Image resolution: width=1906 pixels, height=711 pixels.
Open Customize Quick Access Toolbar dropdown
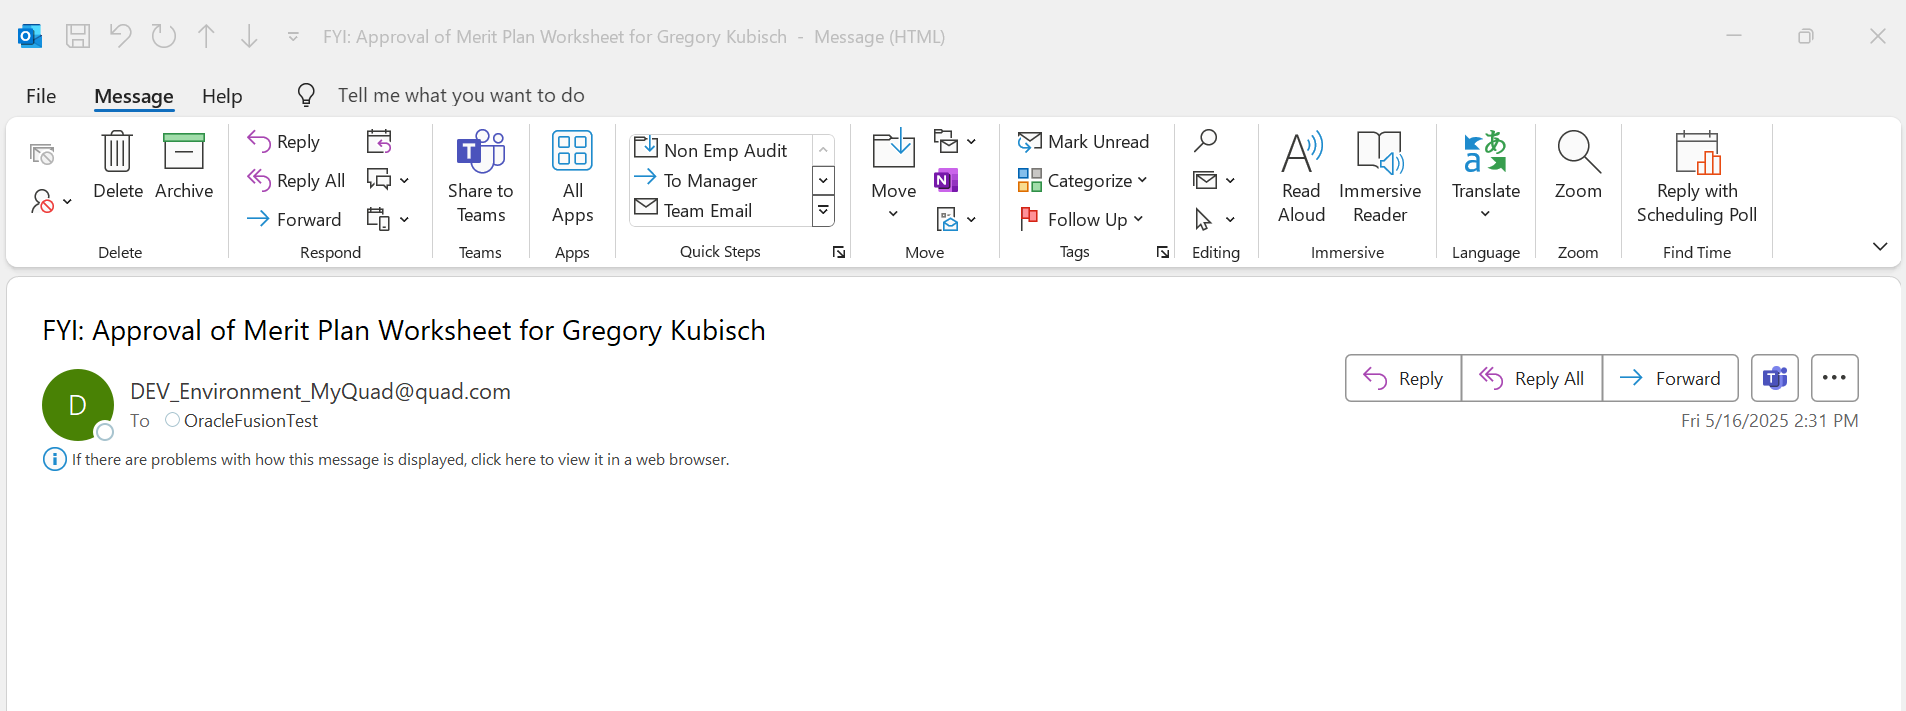293,37
